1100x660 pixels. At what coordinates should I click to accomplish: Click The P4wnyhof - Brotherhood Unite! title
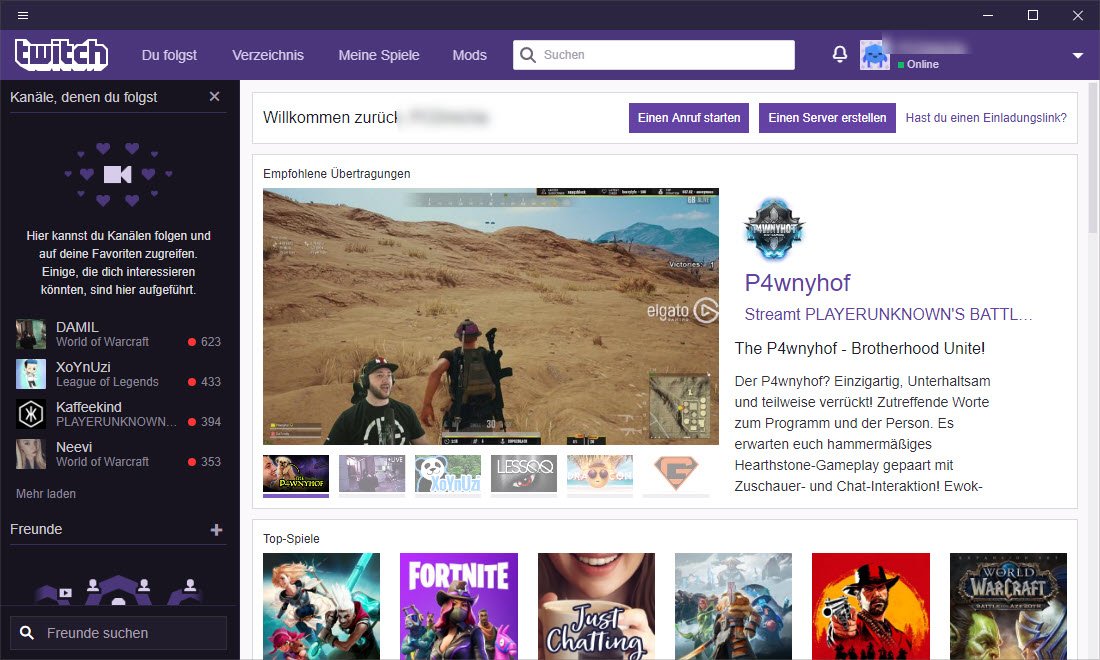click(x=859, y=348)
